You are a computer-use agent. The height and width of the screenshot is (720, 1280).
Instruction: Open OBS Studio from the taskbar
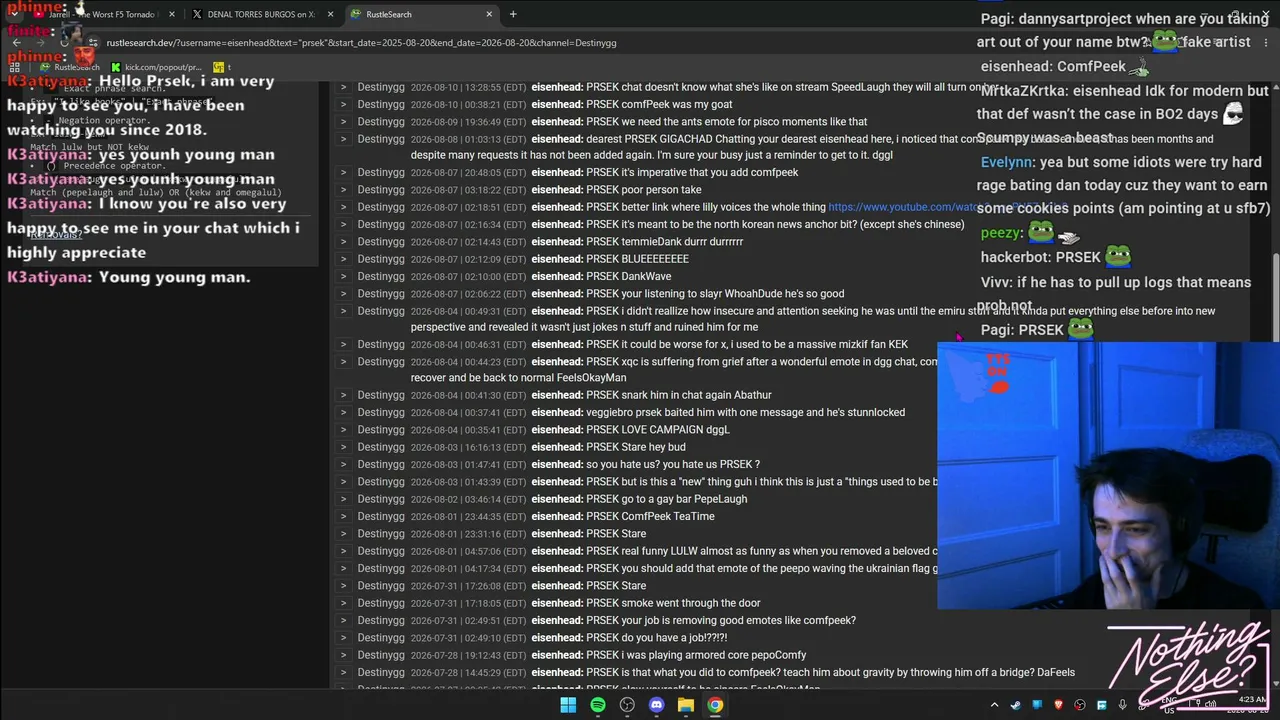[627, 705]
